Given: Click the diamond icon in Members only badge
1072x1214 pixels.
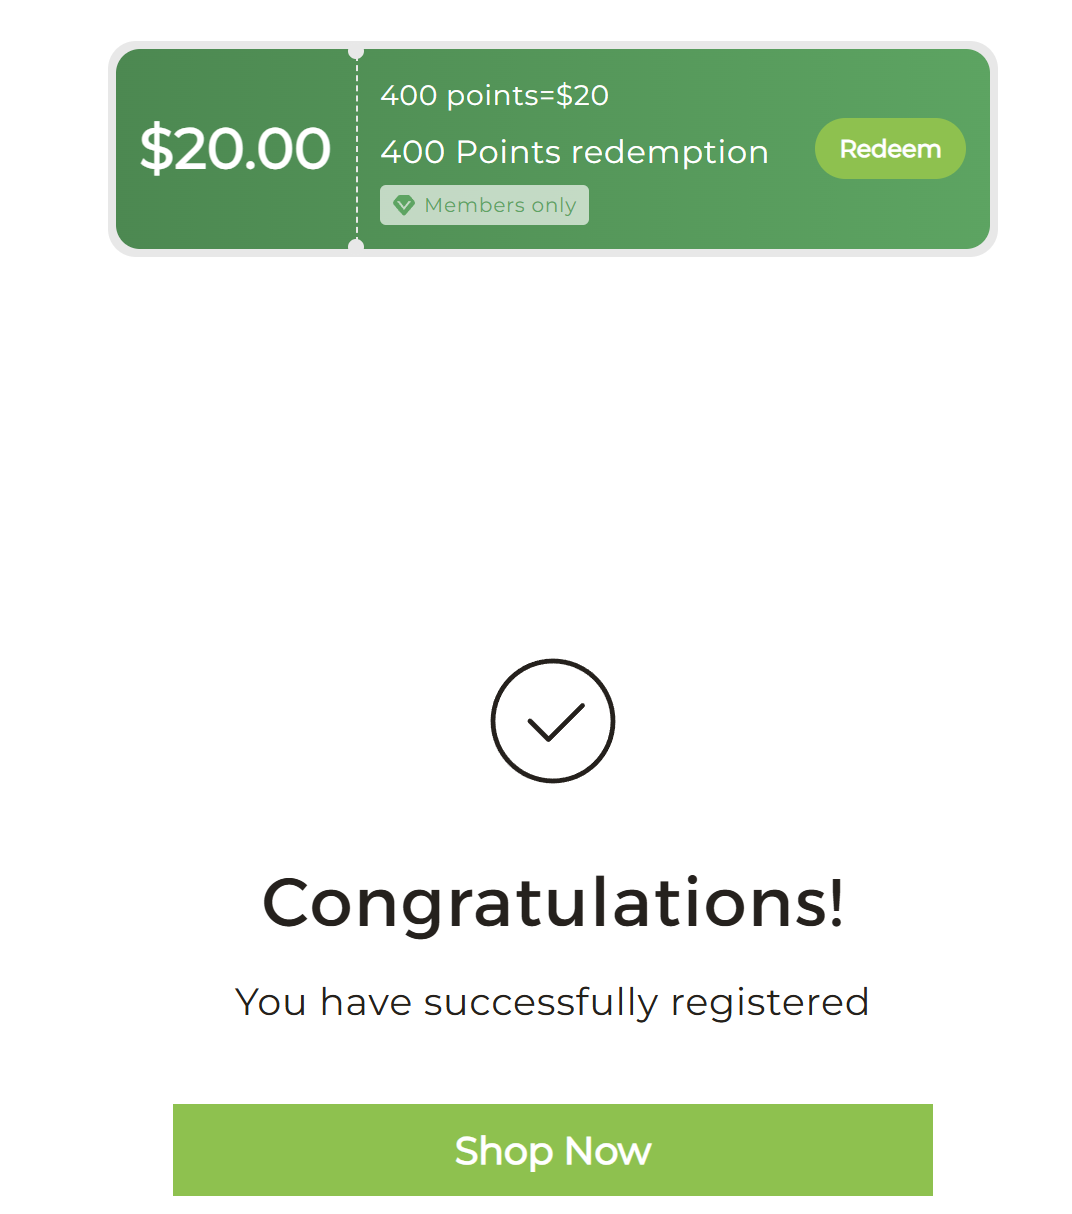Looking at the screenshot, I should tap(404, 205).
